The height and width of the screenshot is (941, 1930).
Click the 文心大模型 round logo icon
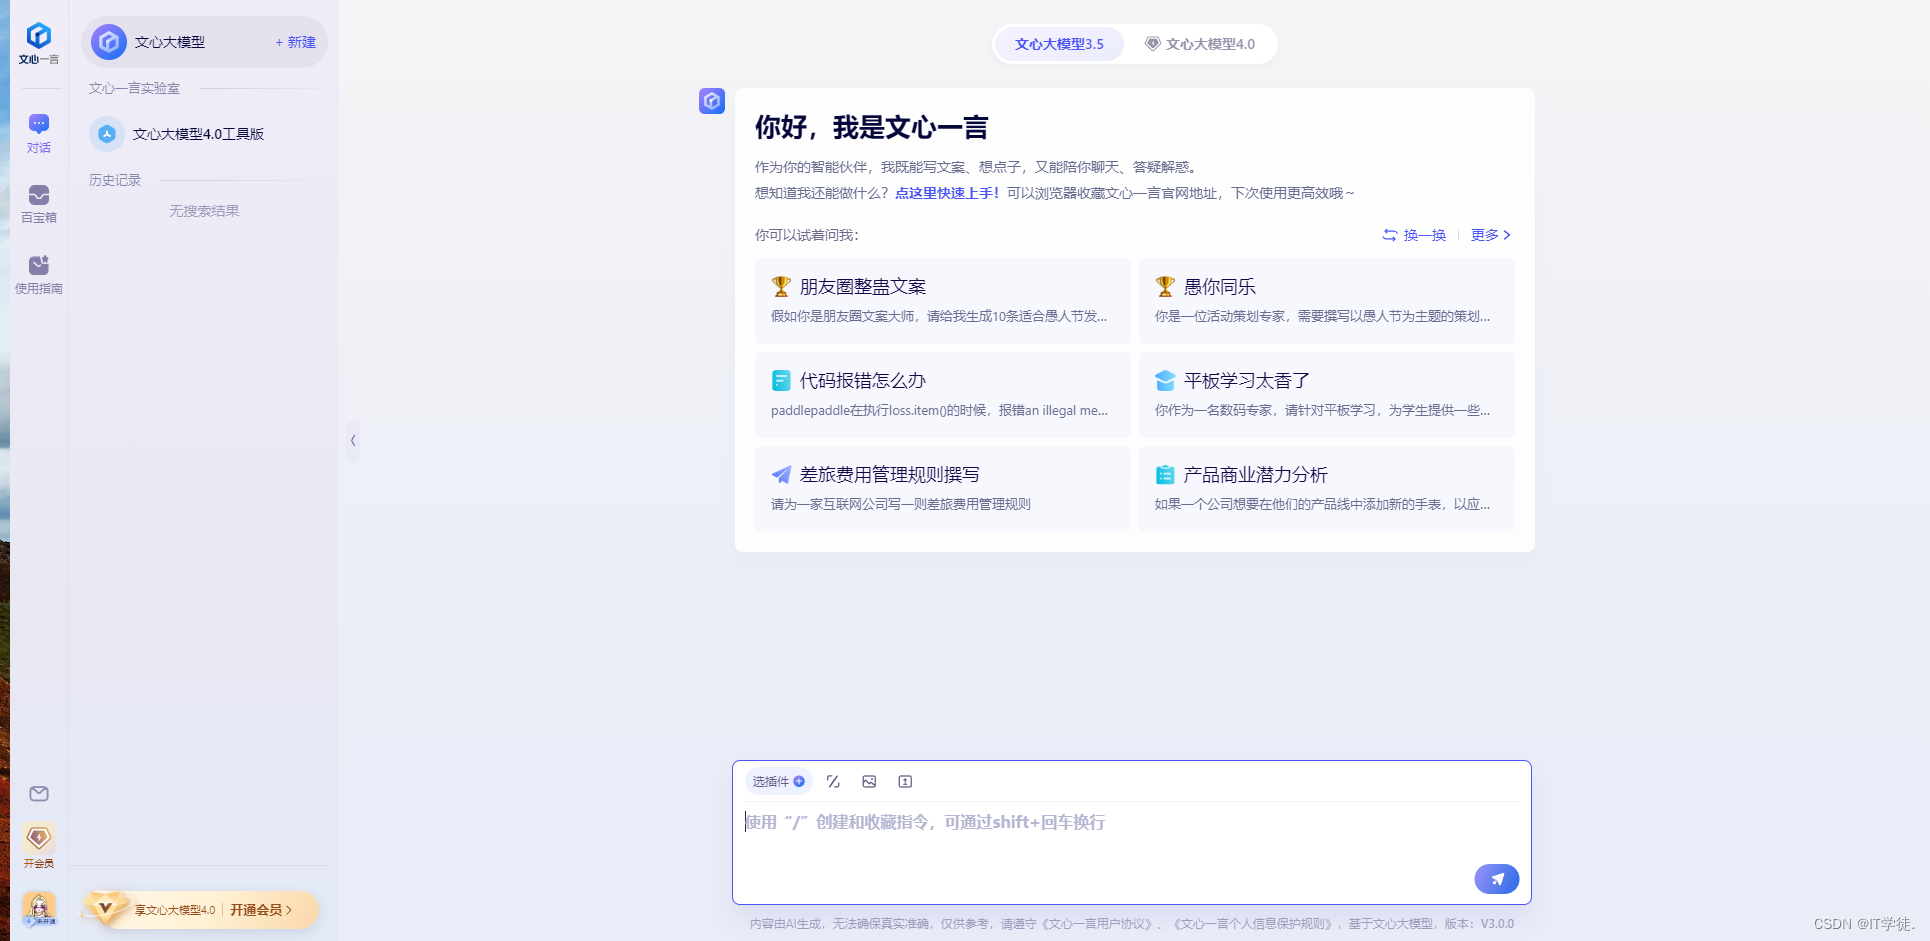coord(109,42)
